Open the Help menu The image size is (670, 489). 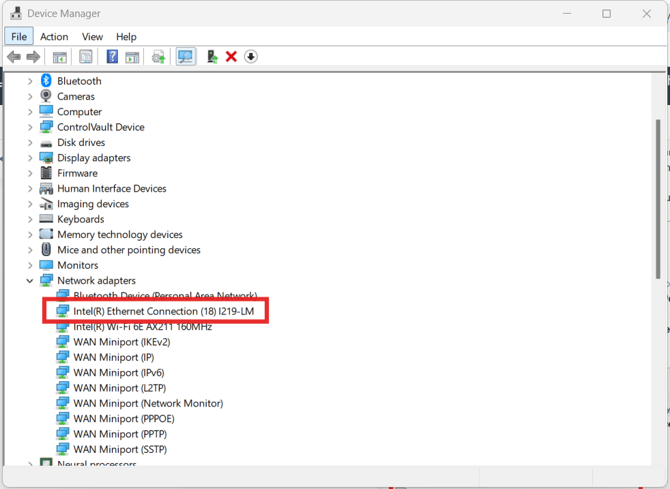click(126, 37)
